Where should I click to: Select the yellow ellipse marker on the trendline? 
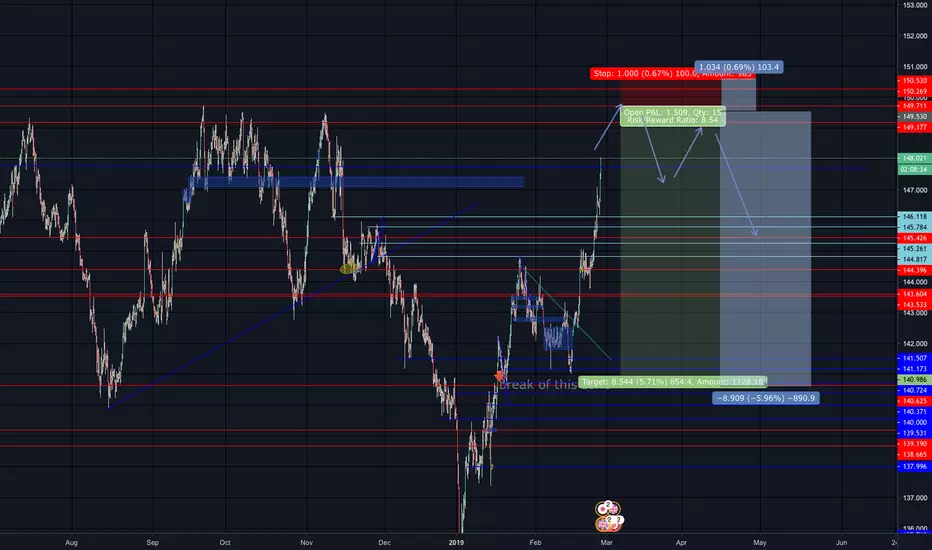(x=350, y=269)
